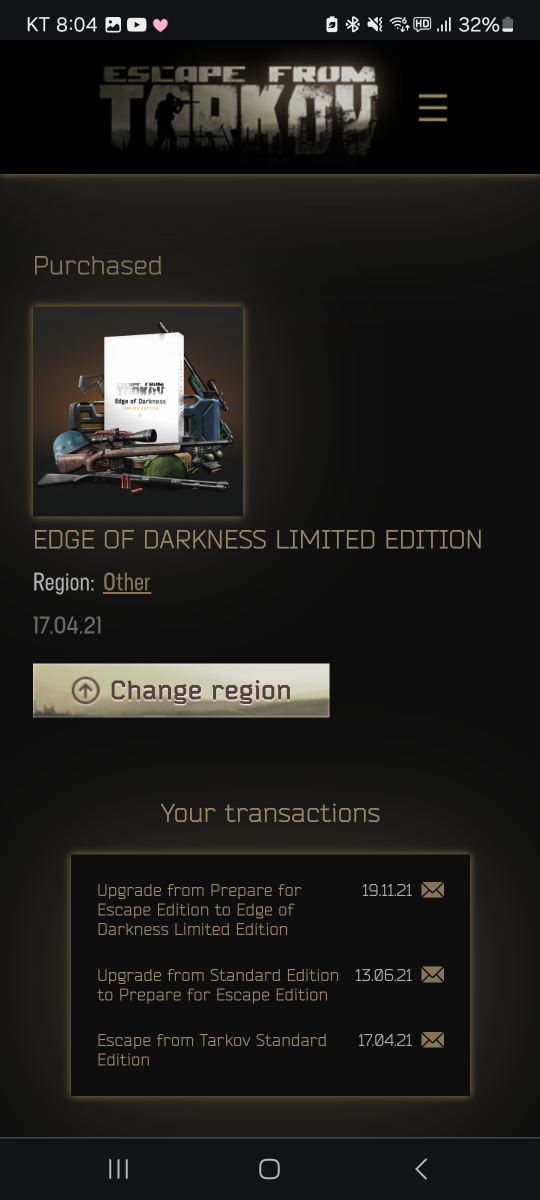Image resolution: width=540 pixels, height=1200 pixels.
Task: Tap the Android back navigation arrow
Action: (x=421, y=1168)
